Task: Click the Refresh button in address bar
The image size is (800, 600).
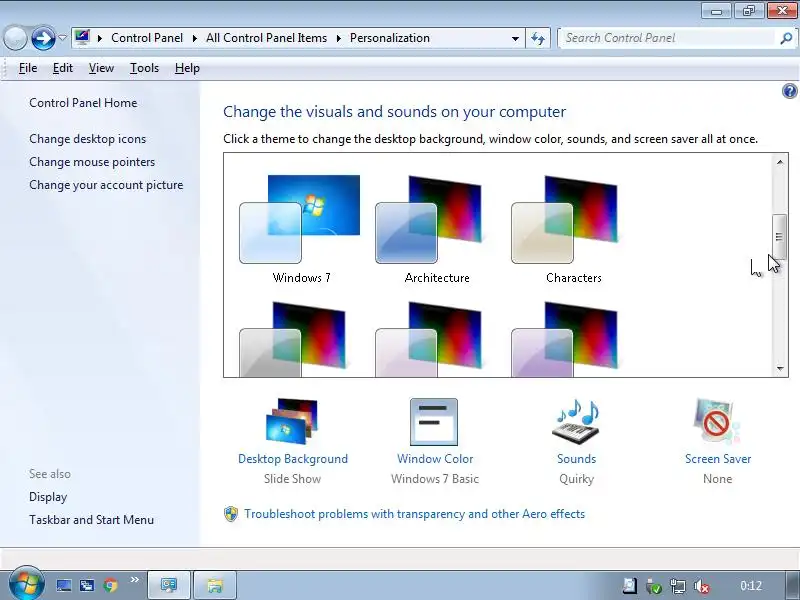Action: (538, 38)
